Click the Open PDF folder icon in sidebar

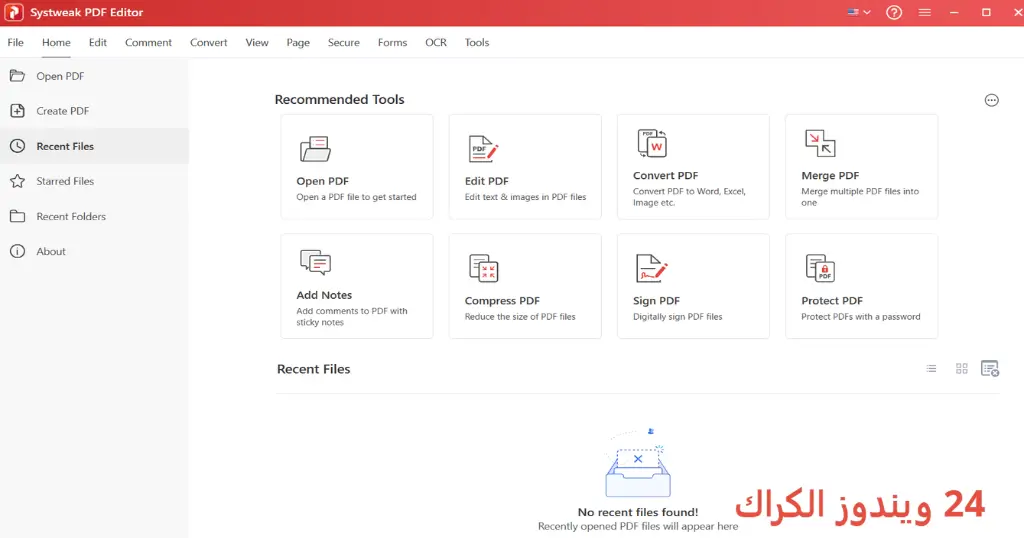click(18, 76)
